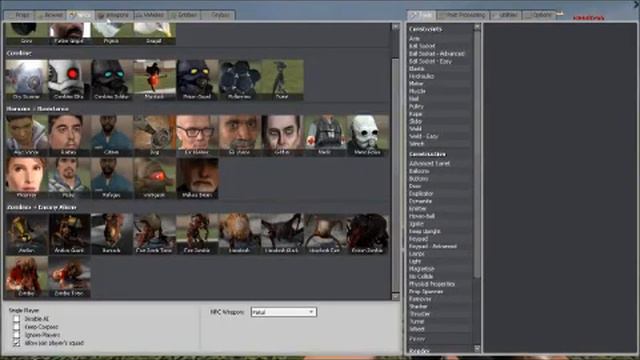This screenshot has width=640, height=360.
Task: Spawn the G-Man NPC
Action: pos(282,135)
